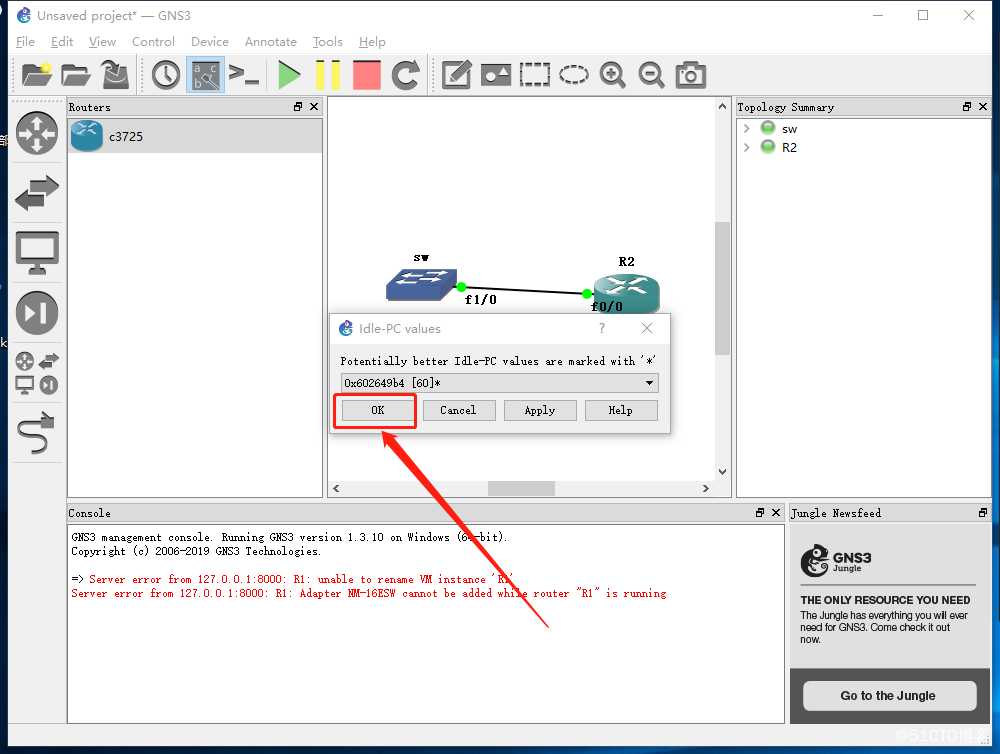Open the File menu
1000x754 pixels.
pyautogui.click(x=25, y=41)
